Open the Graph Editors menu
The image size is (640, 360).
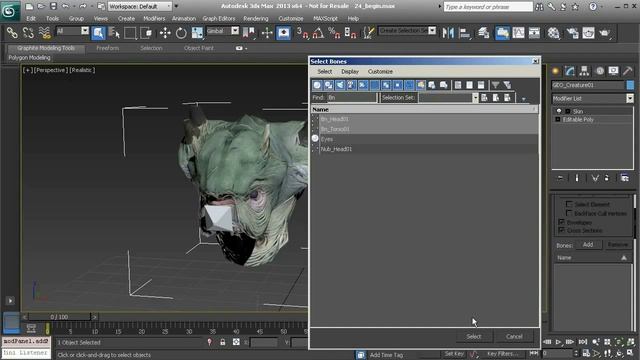(x=219, y=18)
